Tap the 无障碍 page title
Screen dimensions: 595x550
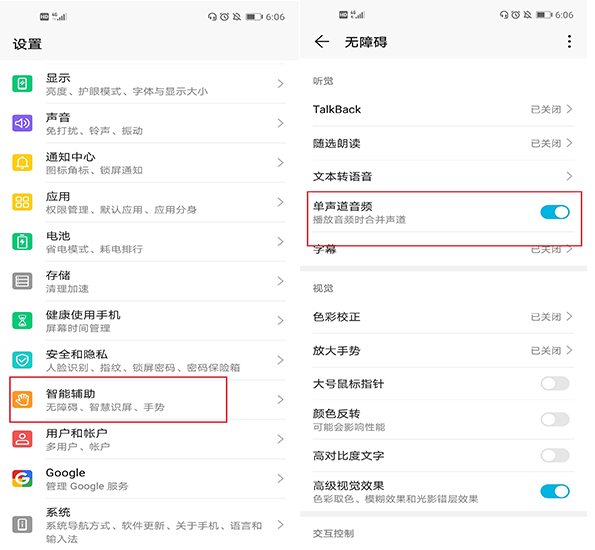tap(366, 42)
